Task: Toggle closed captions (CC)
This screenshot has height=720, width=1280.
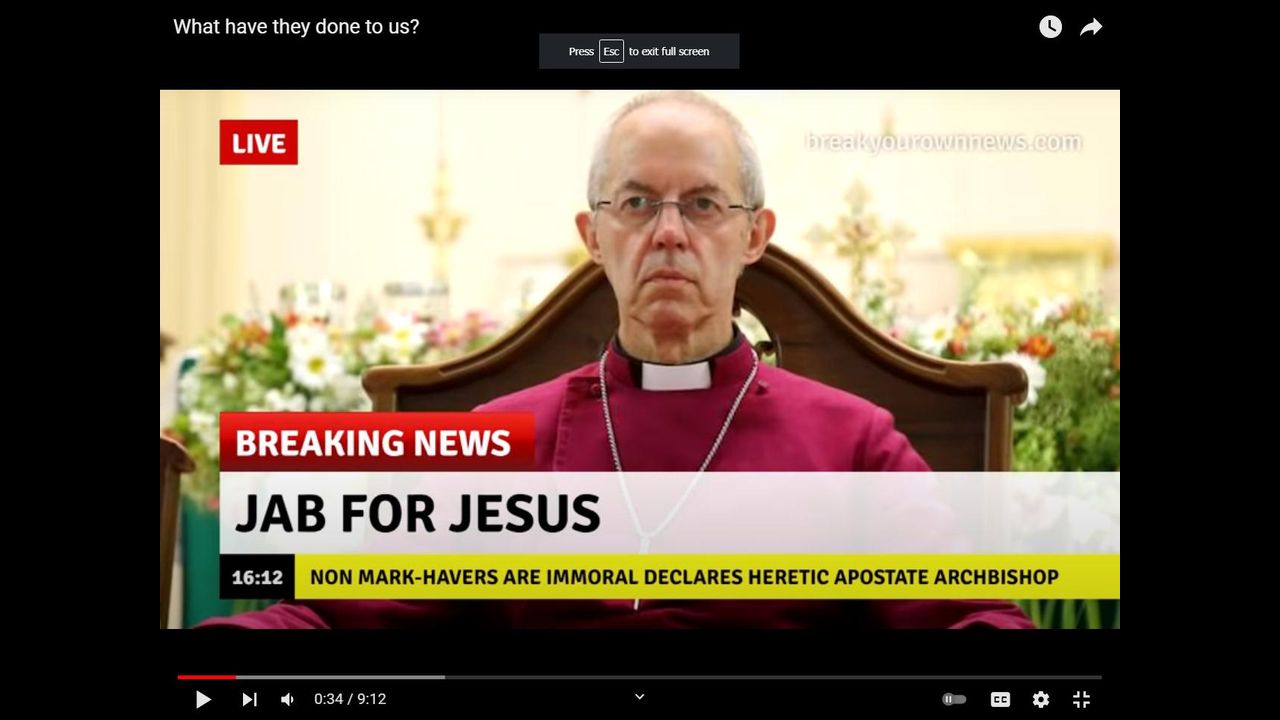Action: [1000, 700]
